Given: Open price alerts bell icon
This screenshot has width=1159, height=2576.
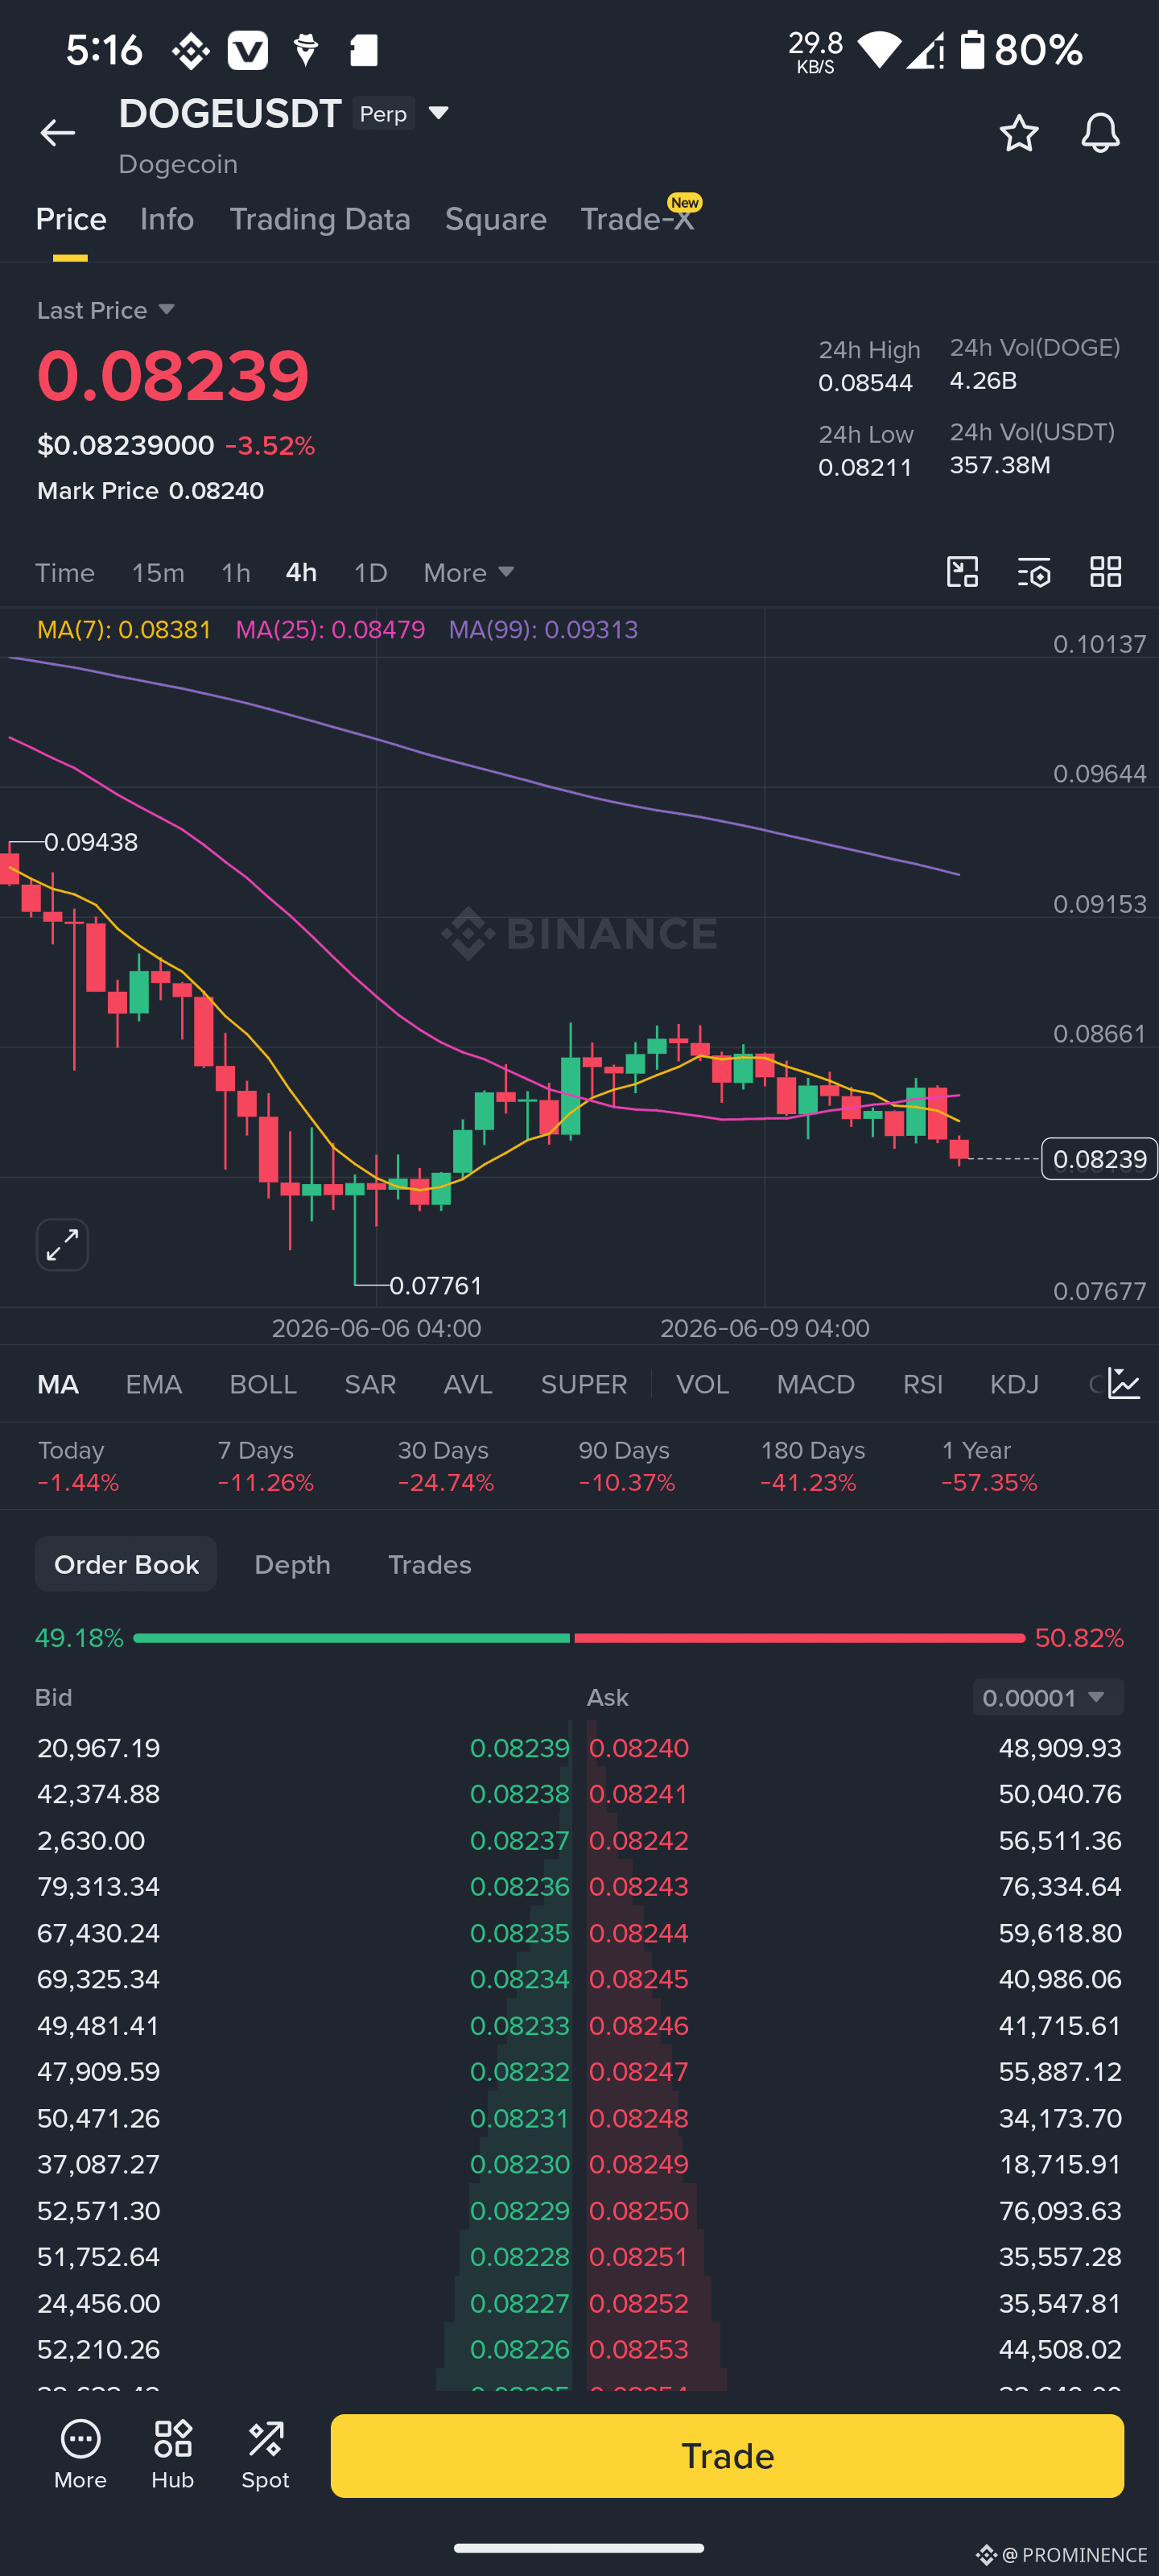Looking at the screenshot, I should [1100, 133].
